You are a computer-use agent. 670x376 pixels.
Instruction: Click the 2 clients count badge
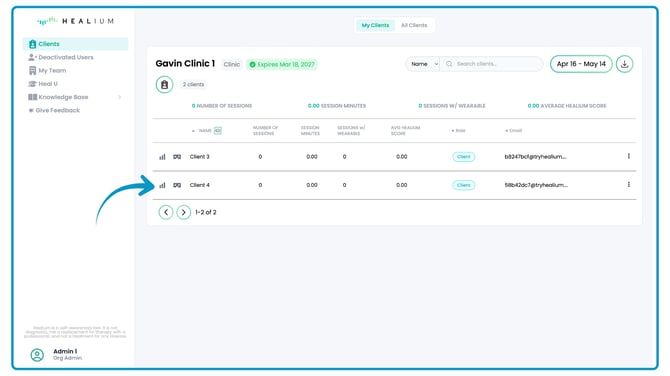click(x=193, y=85)
